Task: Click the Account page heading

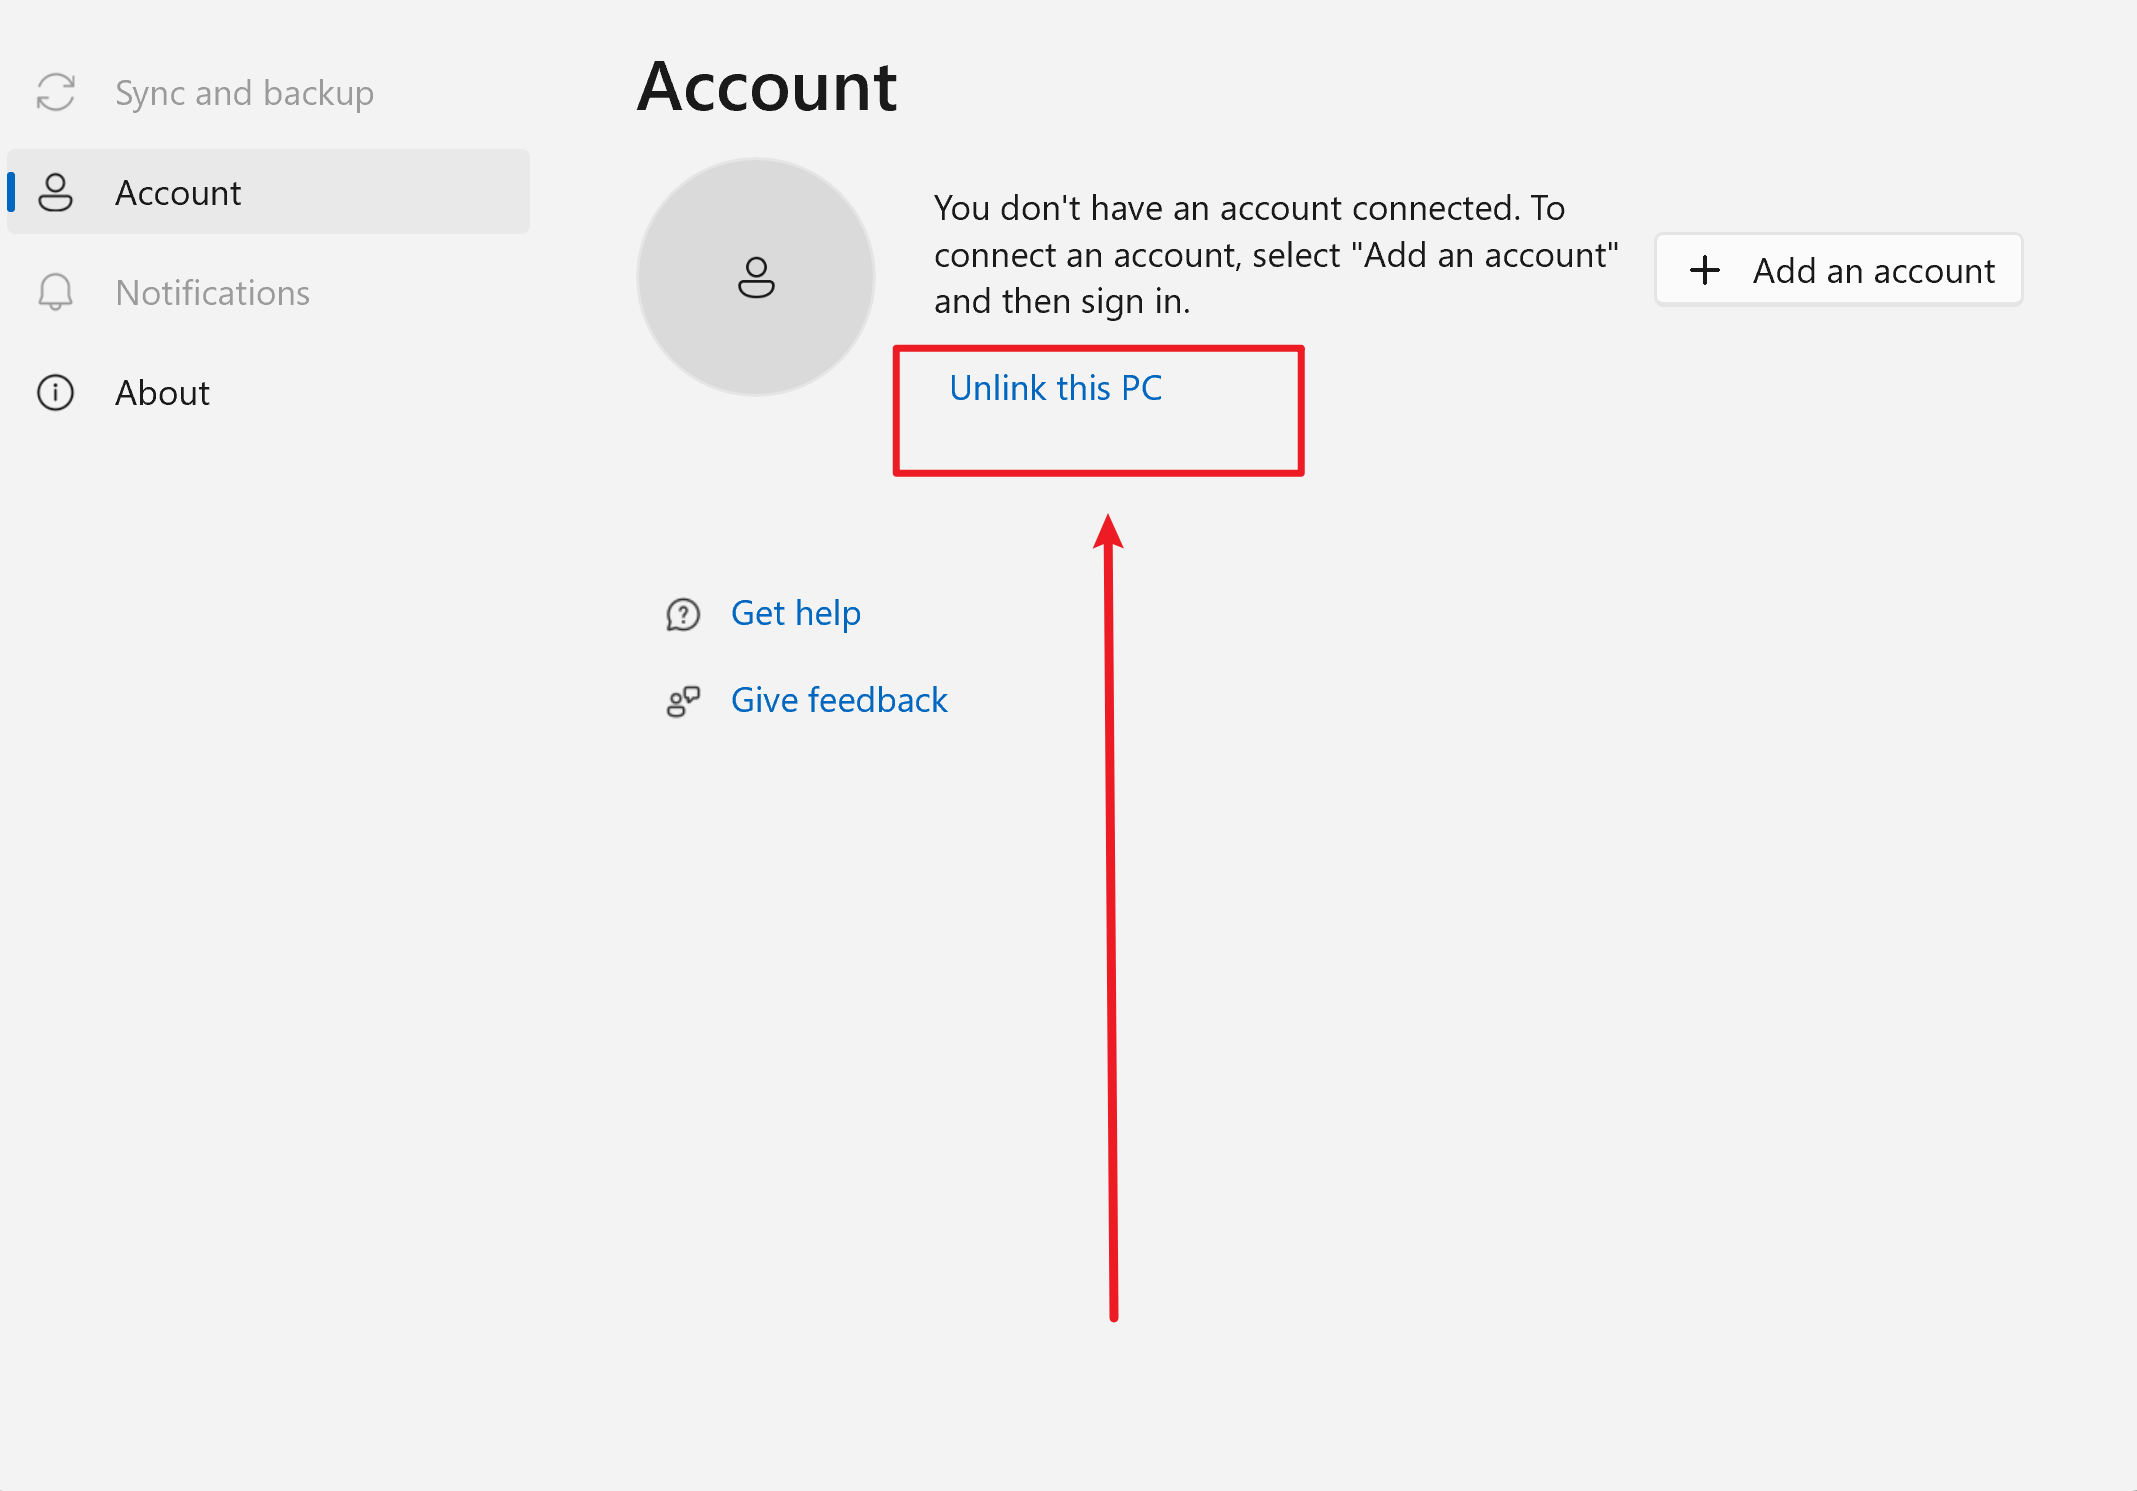Action: [x=767, y=87]
